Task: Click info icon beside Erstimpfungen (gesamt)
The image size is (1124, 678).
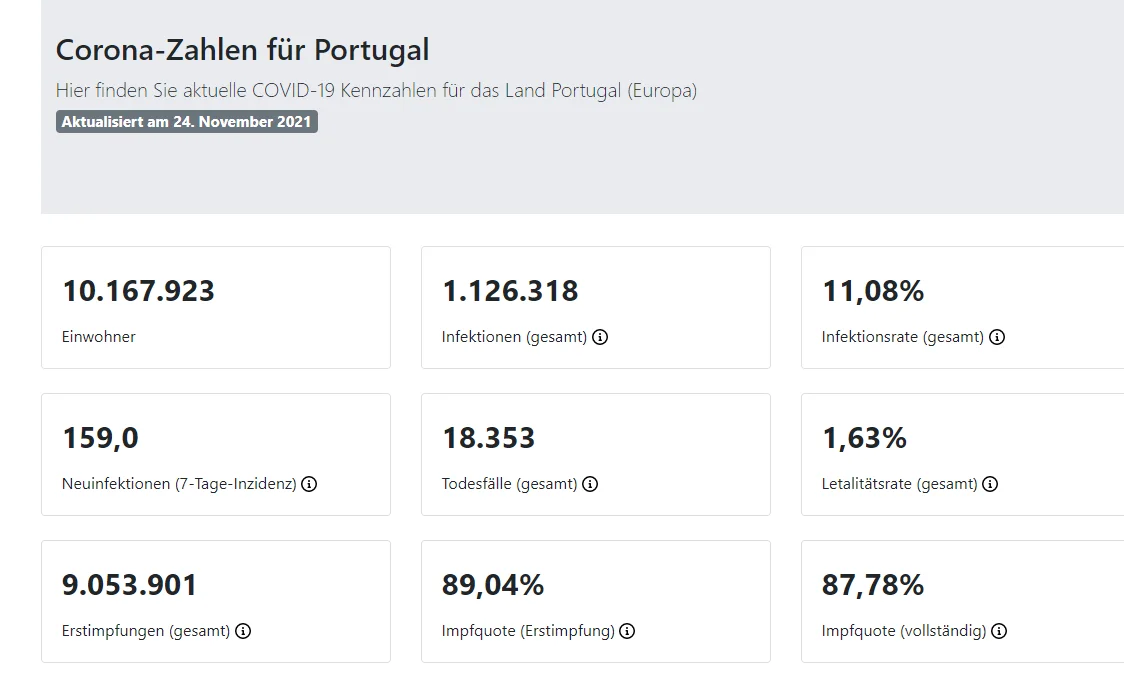Action: click(x=243, y=632)
